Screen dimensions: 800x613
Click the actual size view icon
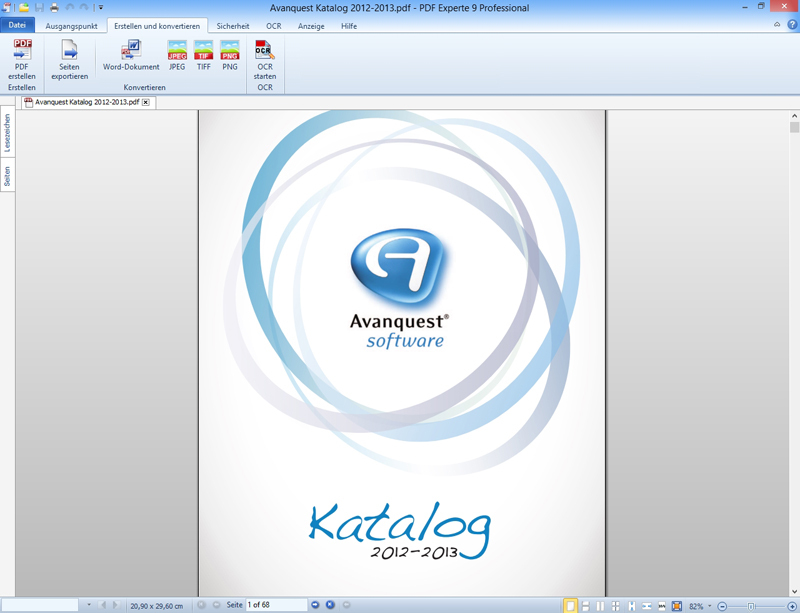662,606
